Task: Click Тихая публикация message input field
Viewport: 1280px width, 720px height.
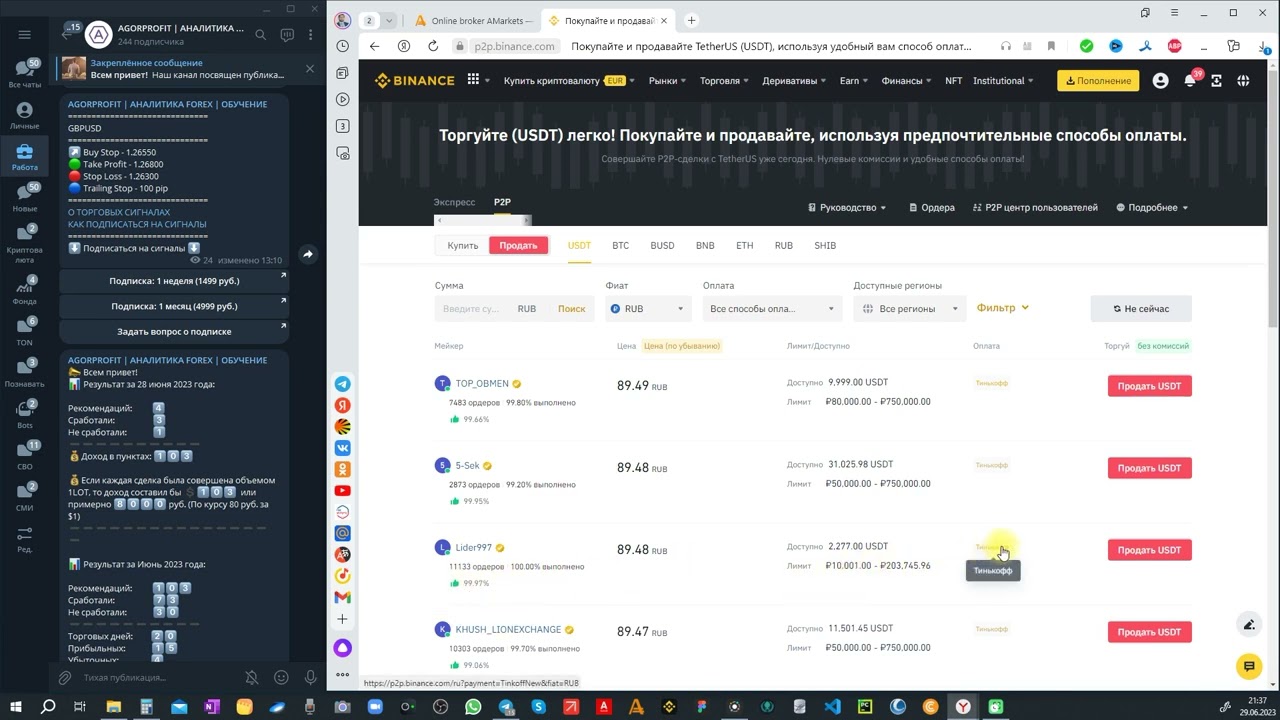Action: point(160,678)
